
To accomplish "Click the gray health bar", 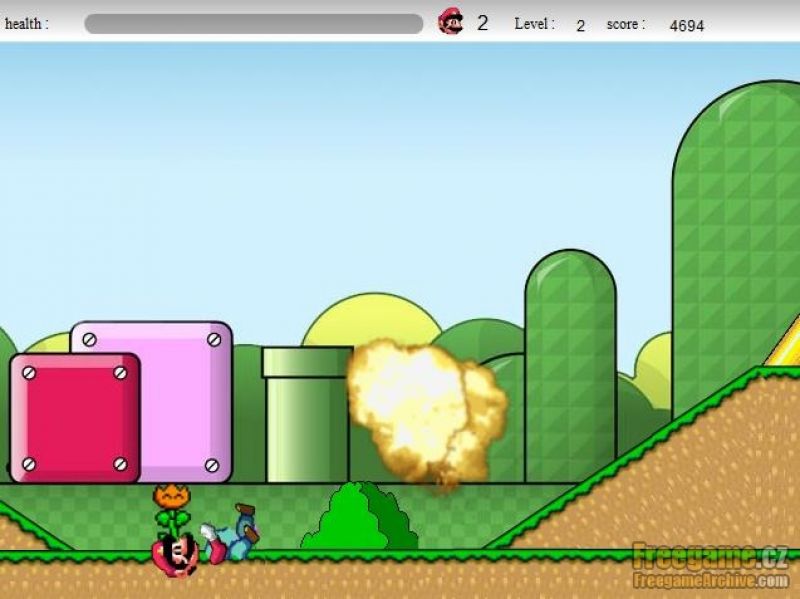I will (x=254, y=24).
